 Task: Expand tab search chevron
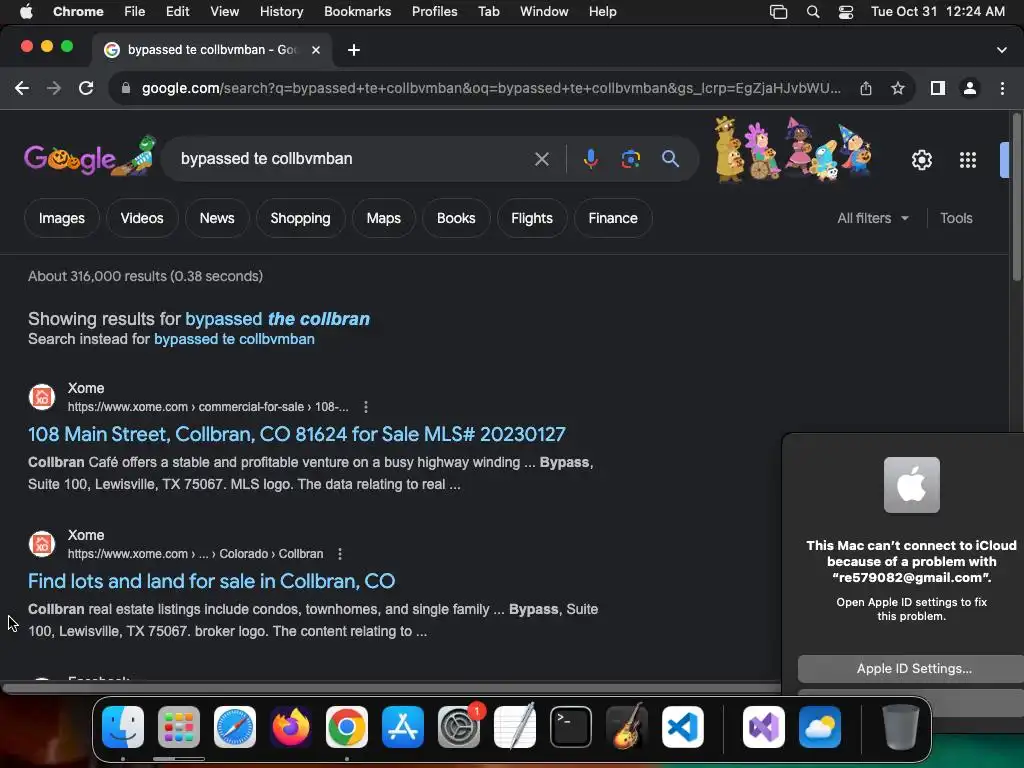point(1002,50)
